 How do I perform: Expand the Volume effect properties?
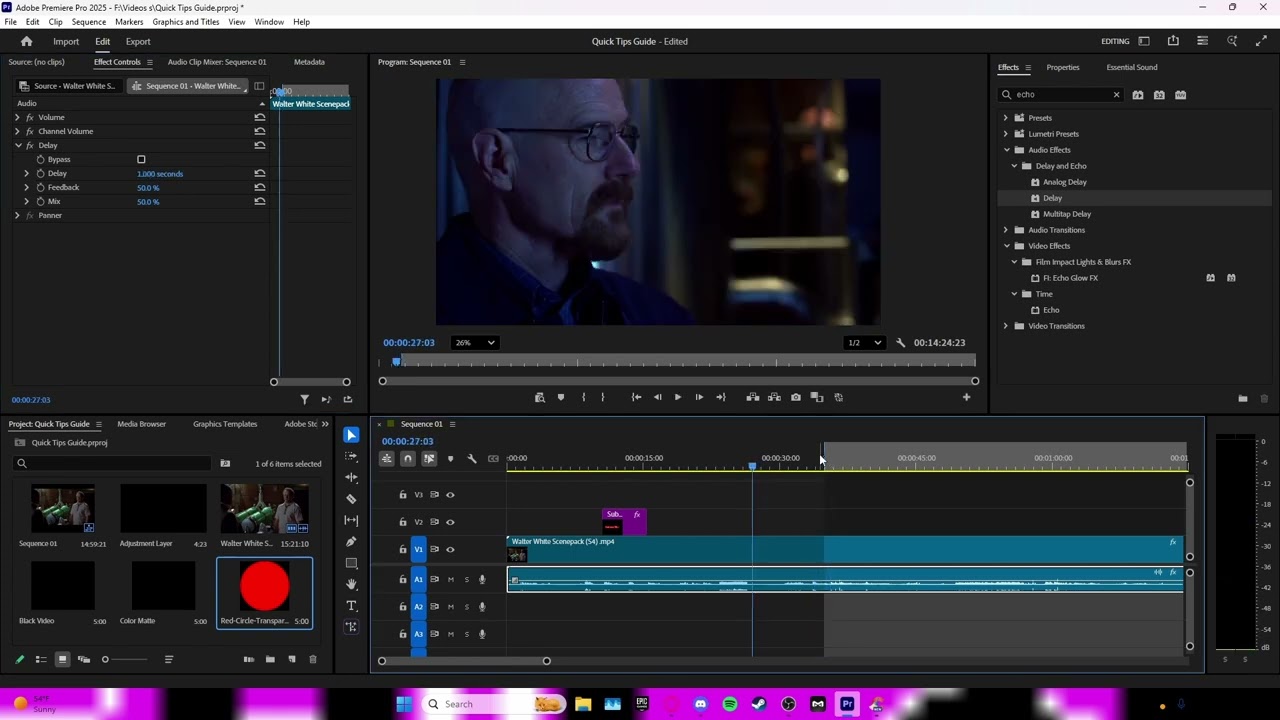[17, 117]
